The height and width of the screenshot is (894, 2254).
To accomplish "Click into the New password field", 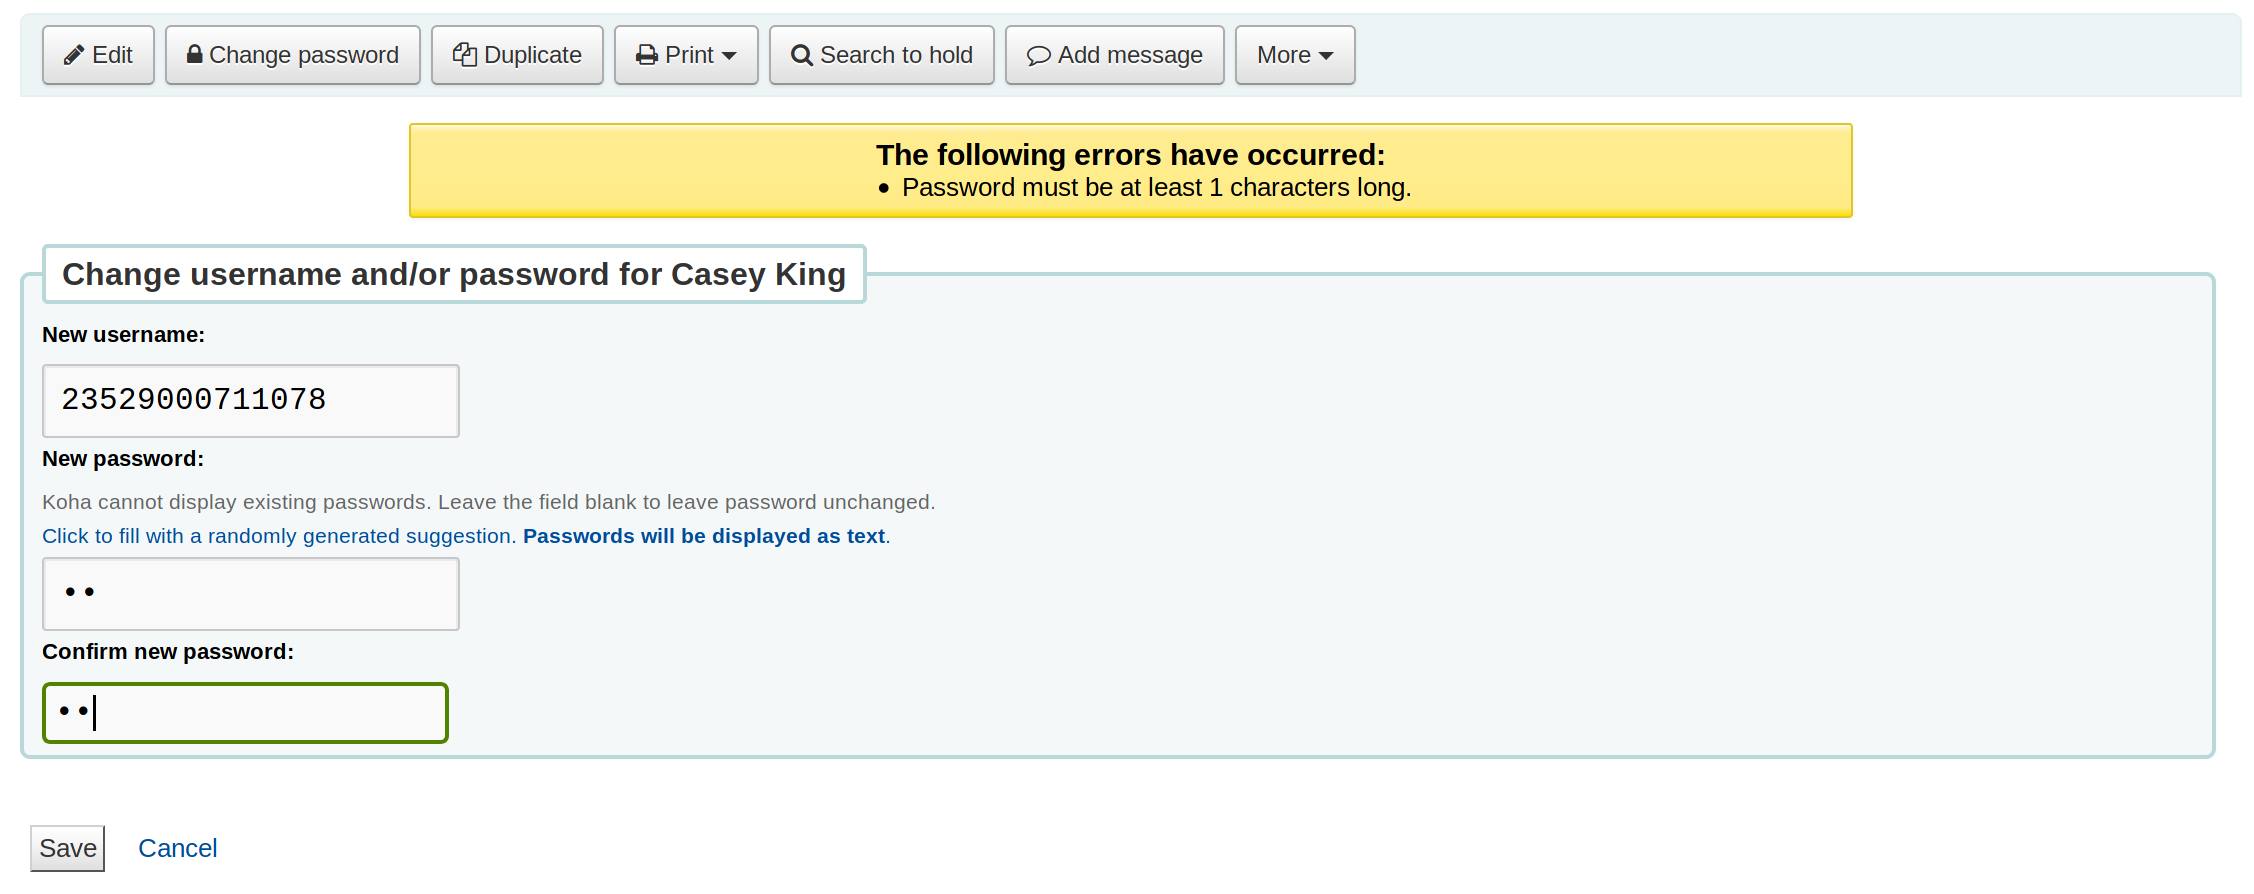I will 250,593.
